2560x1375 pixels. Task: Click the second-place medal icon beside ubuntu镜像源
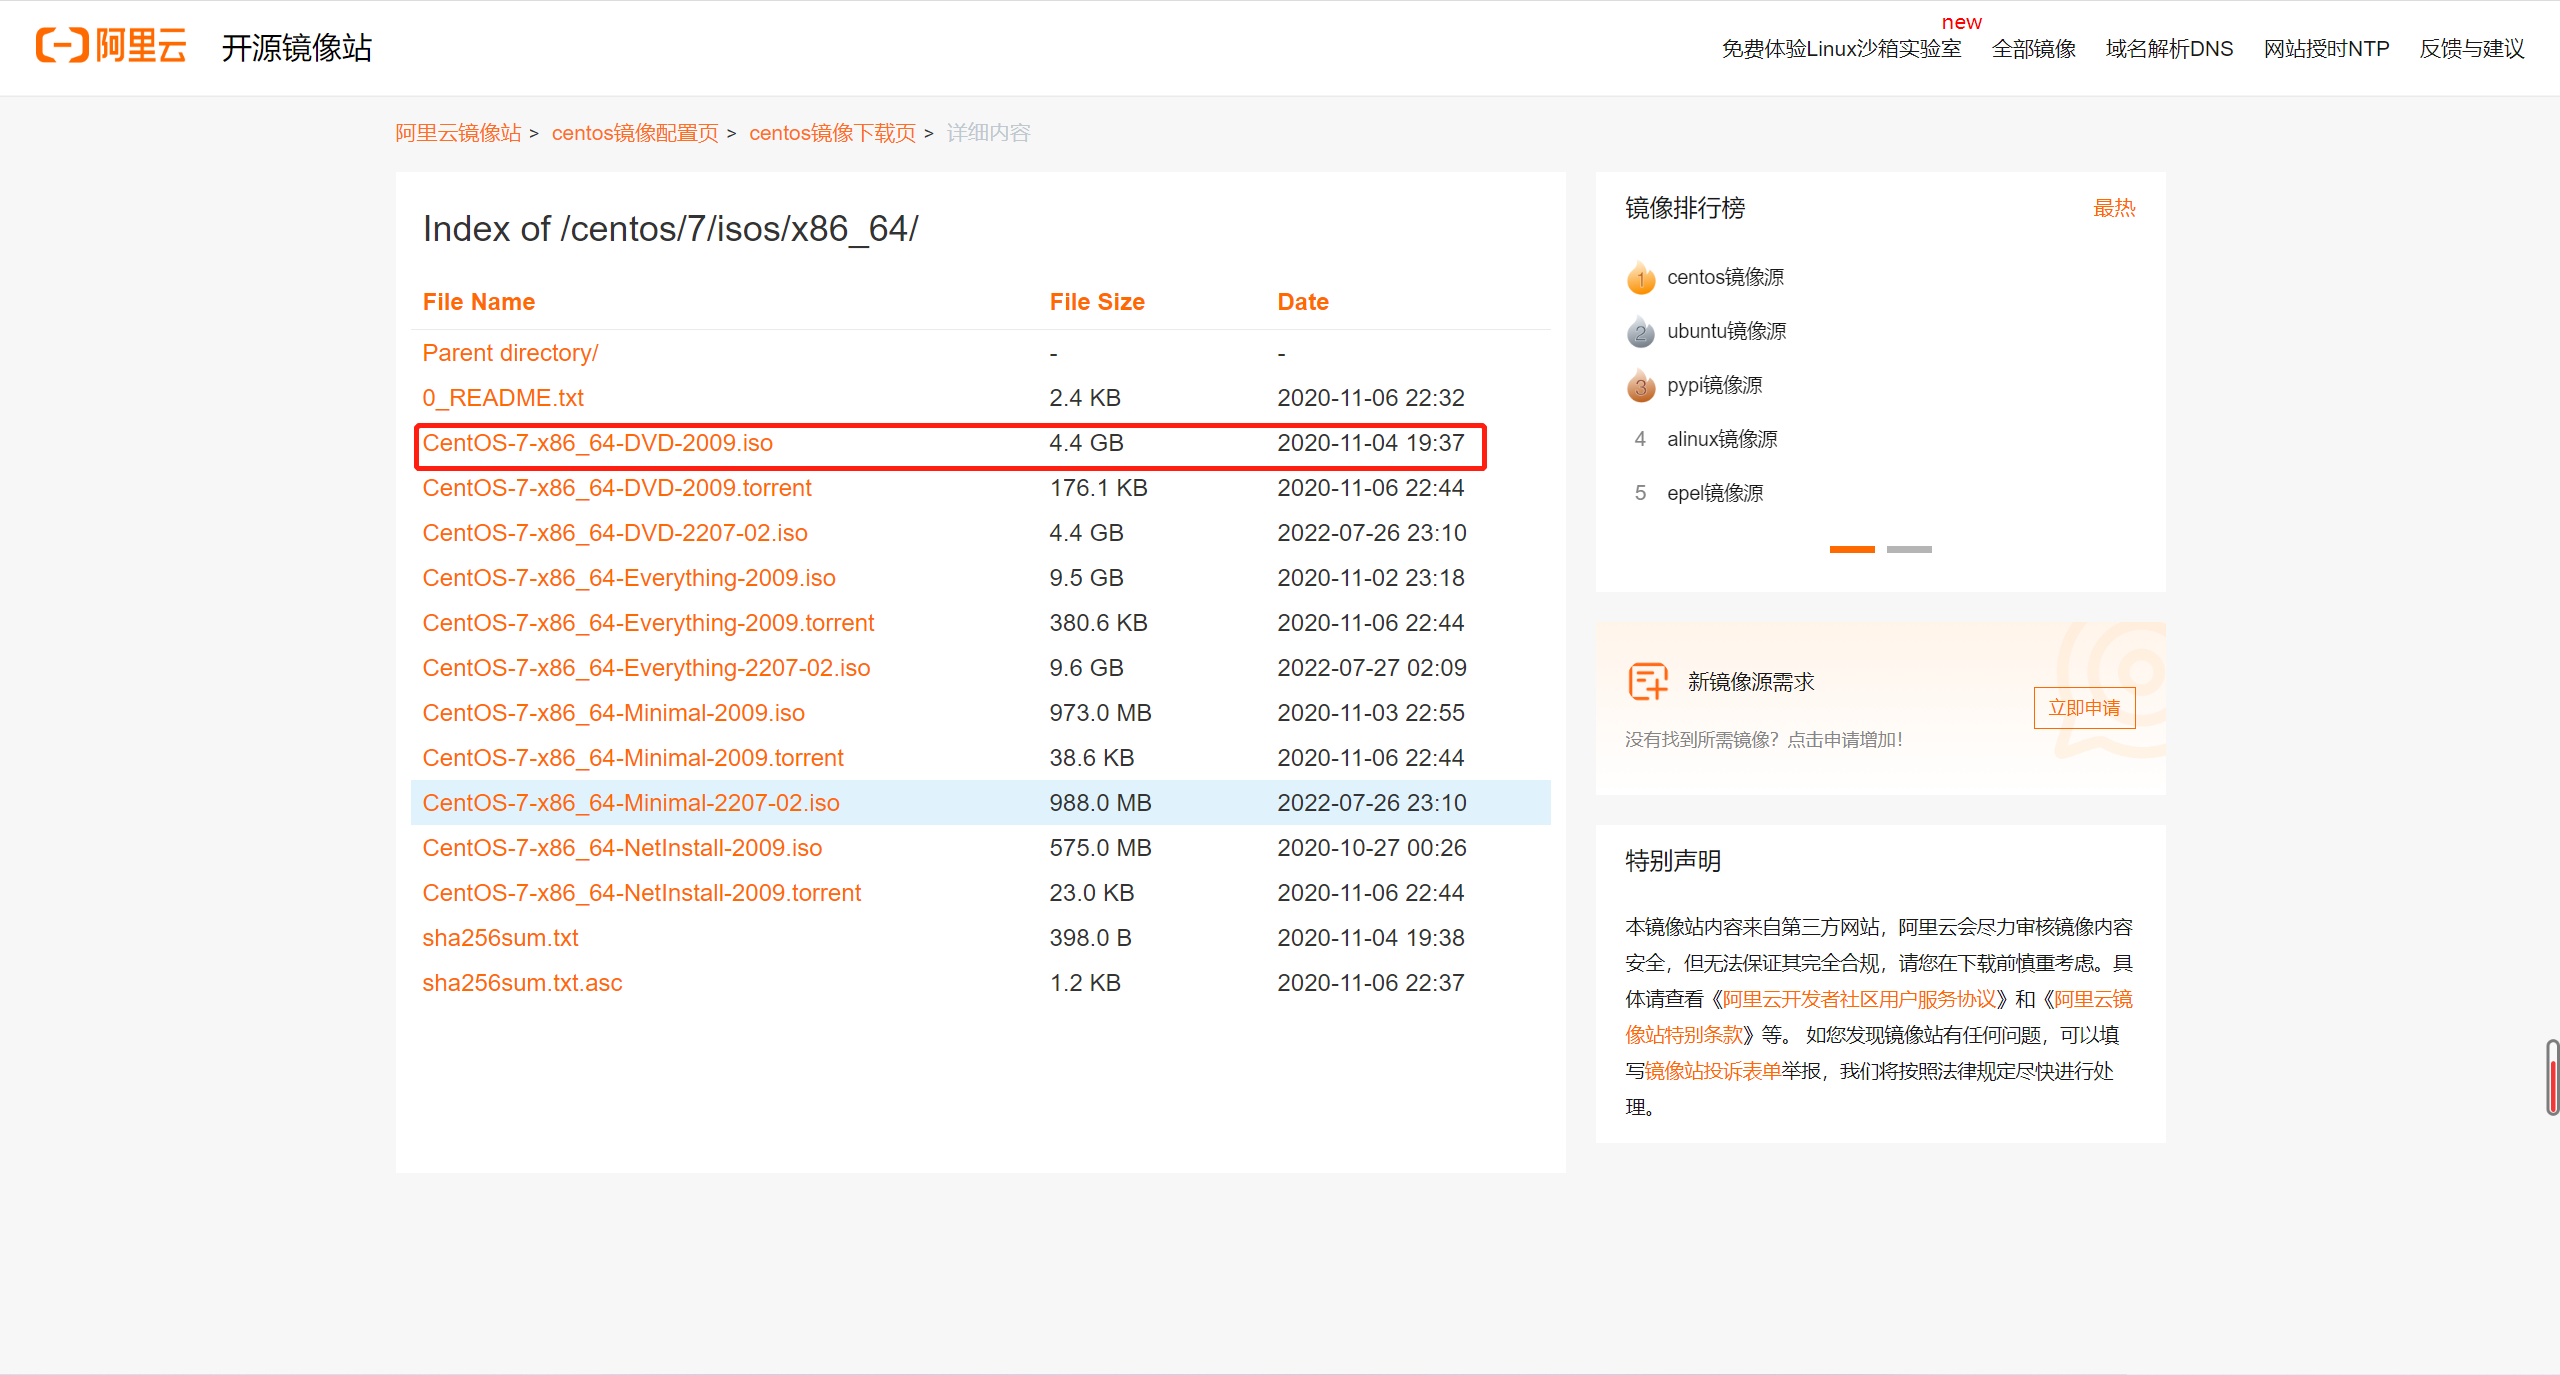point(1640,332)
